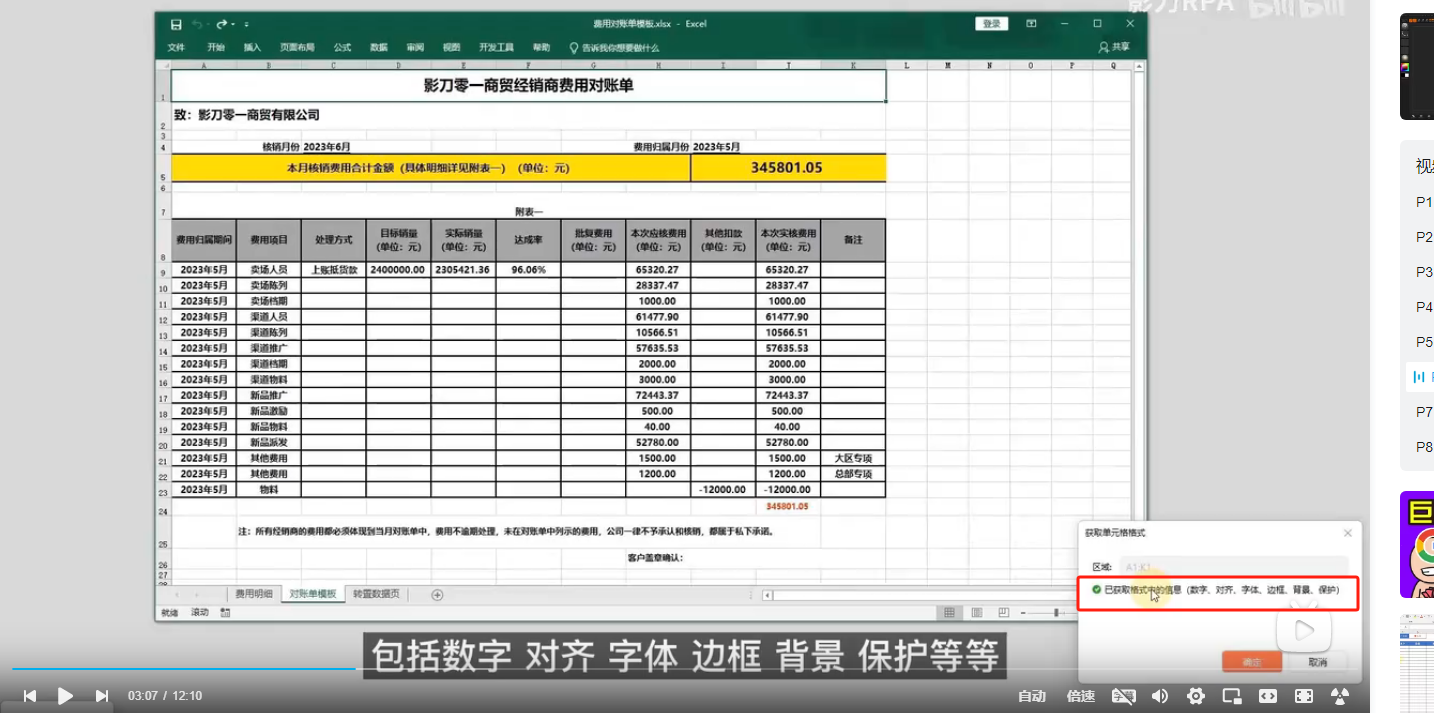Open the video player settings gear

1196,696
